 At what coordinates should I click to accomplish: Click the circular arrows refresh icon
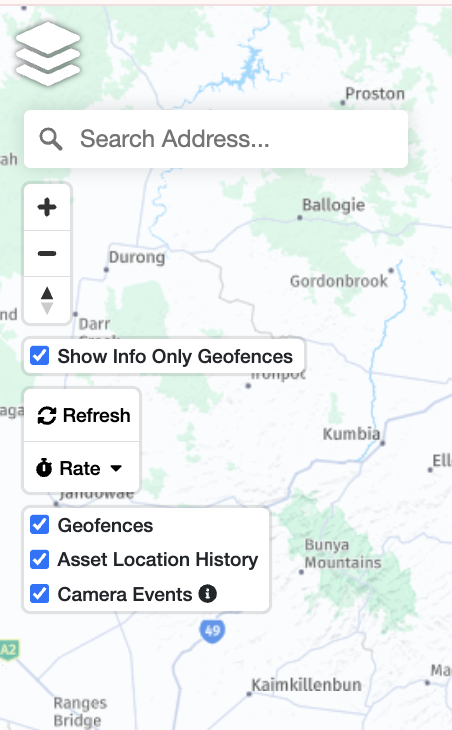(x=47, y=415)
